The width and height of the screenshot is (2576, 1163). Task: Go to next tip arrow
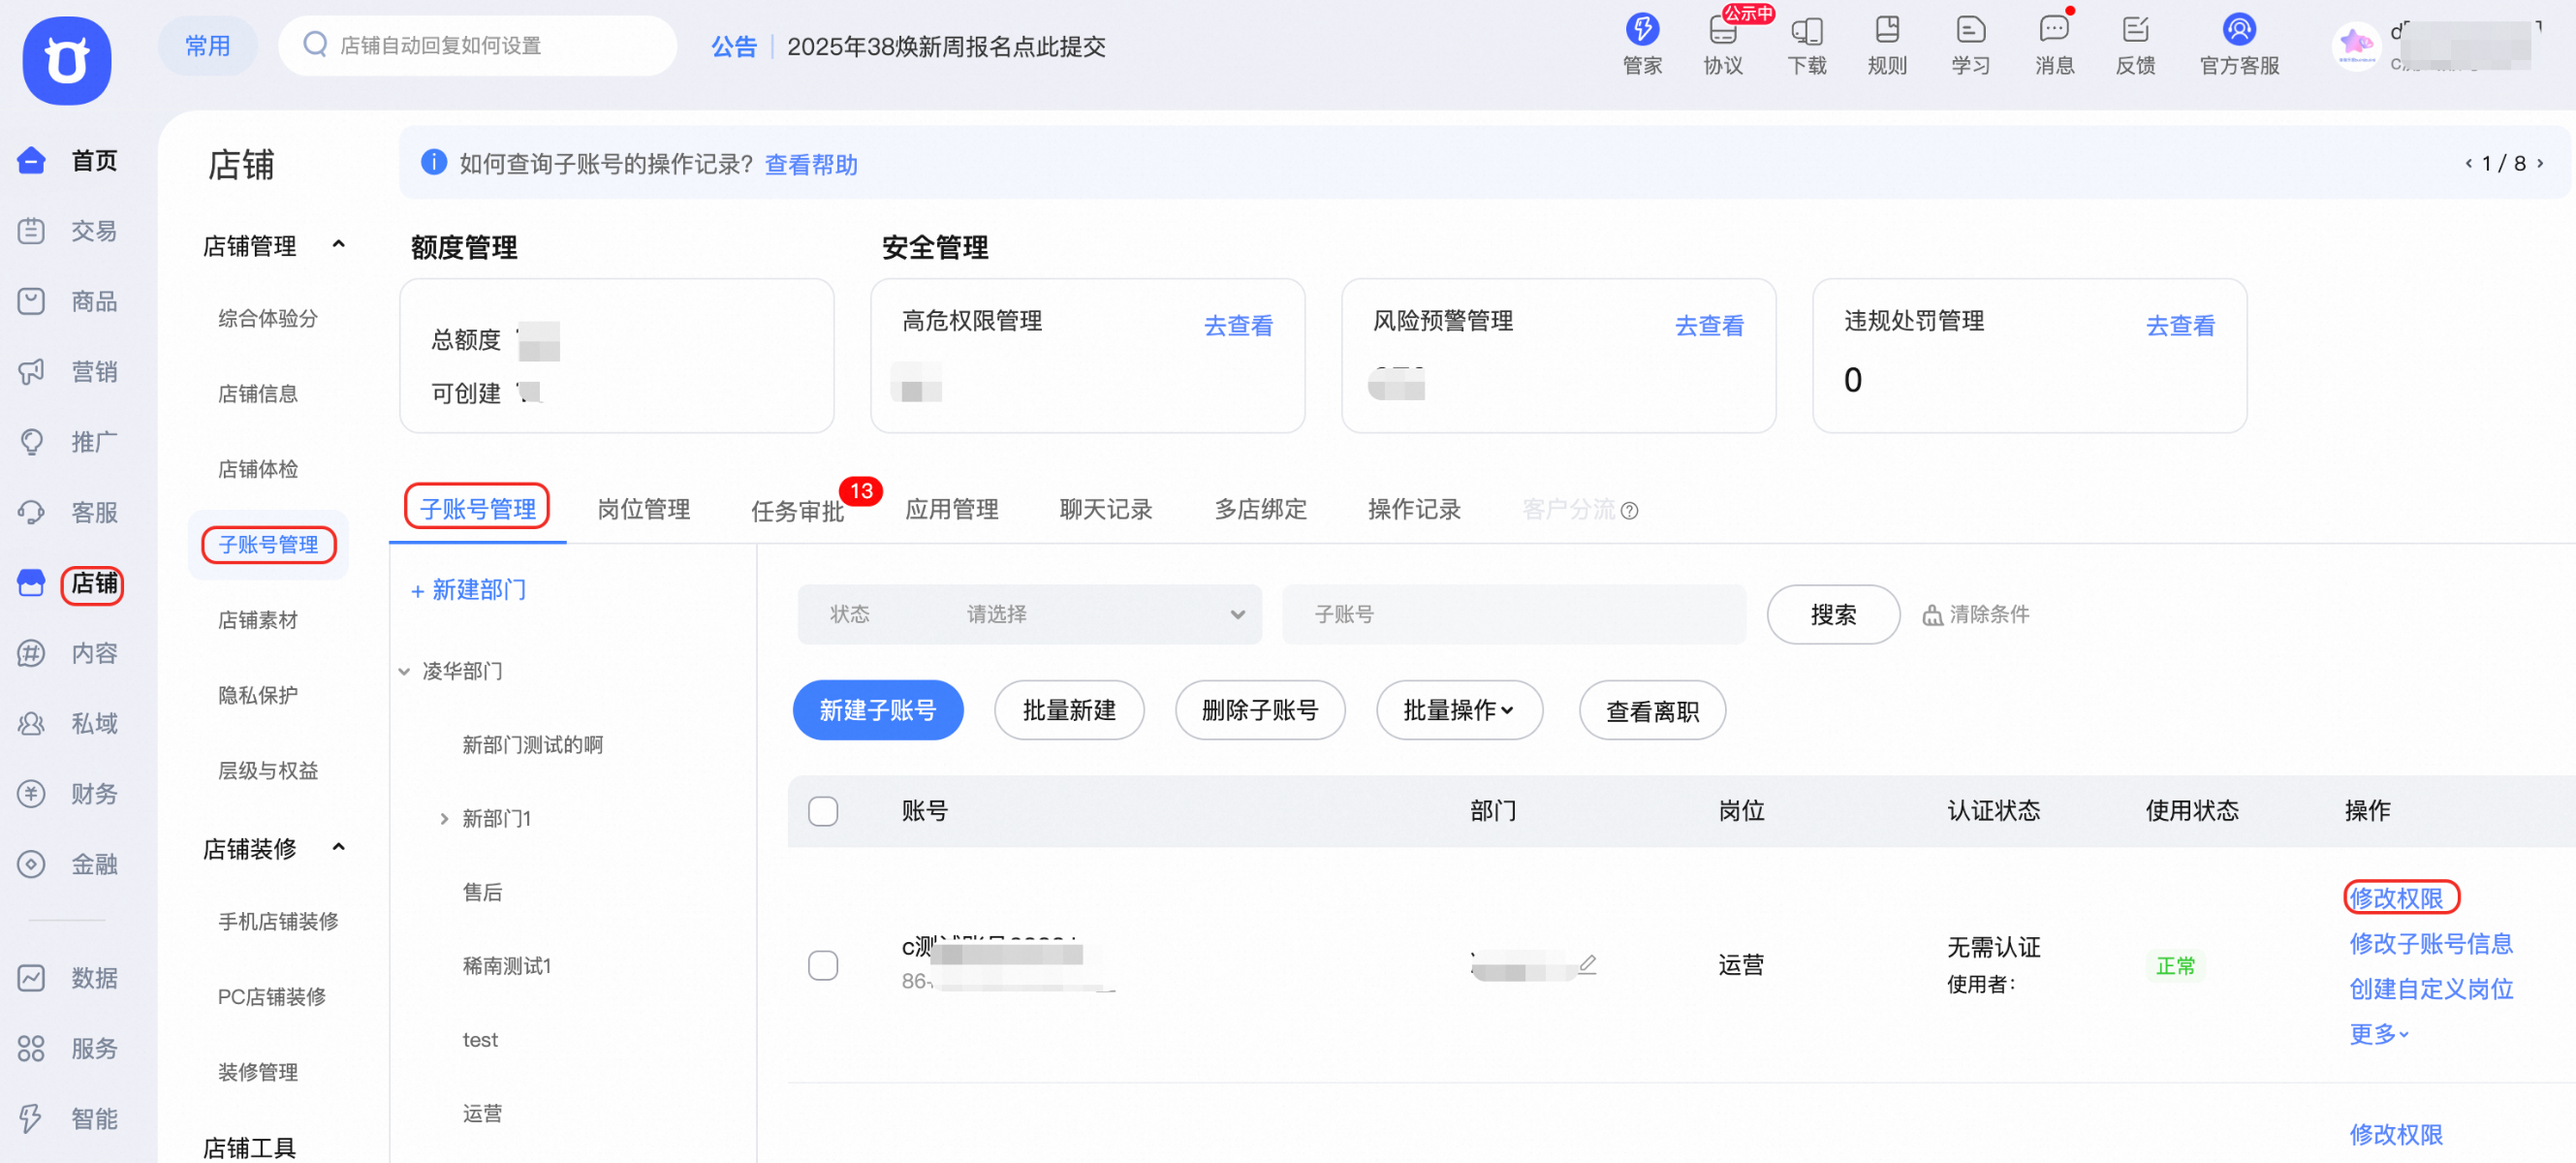tap(2541, 163)
